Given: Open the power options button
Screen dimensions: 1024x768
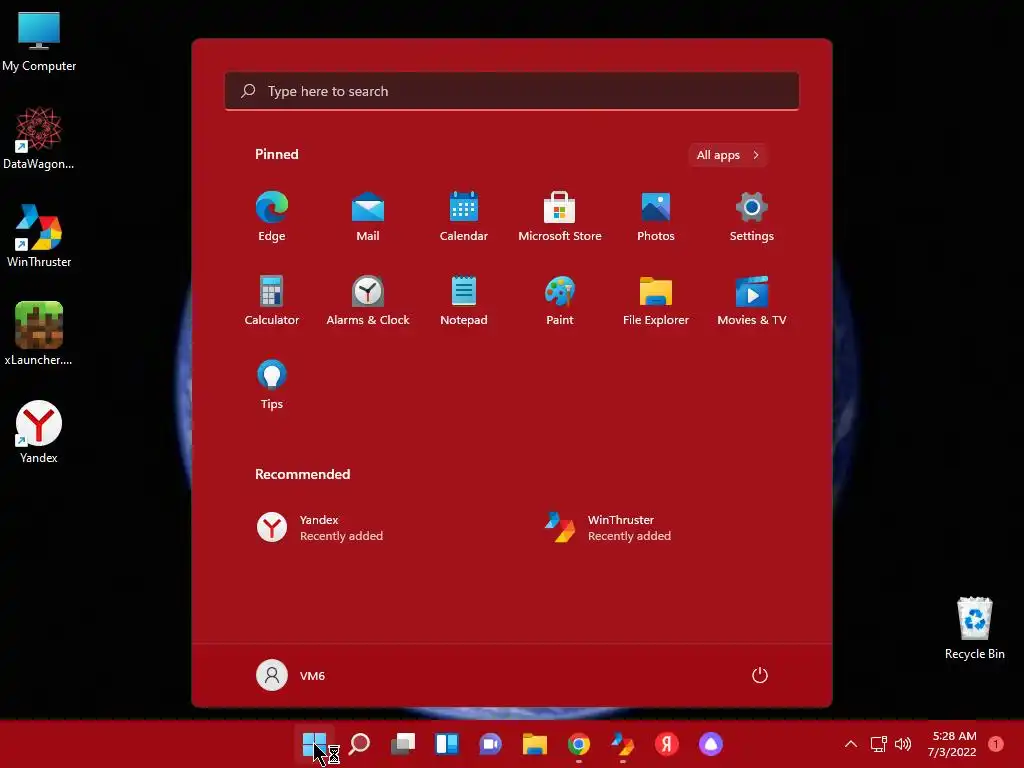Looking at the screenshot, I should coord(760,675).
